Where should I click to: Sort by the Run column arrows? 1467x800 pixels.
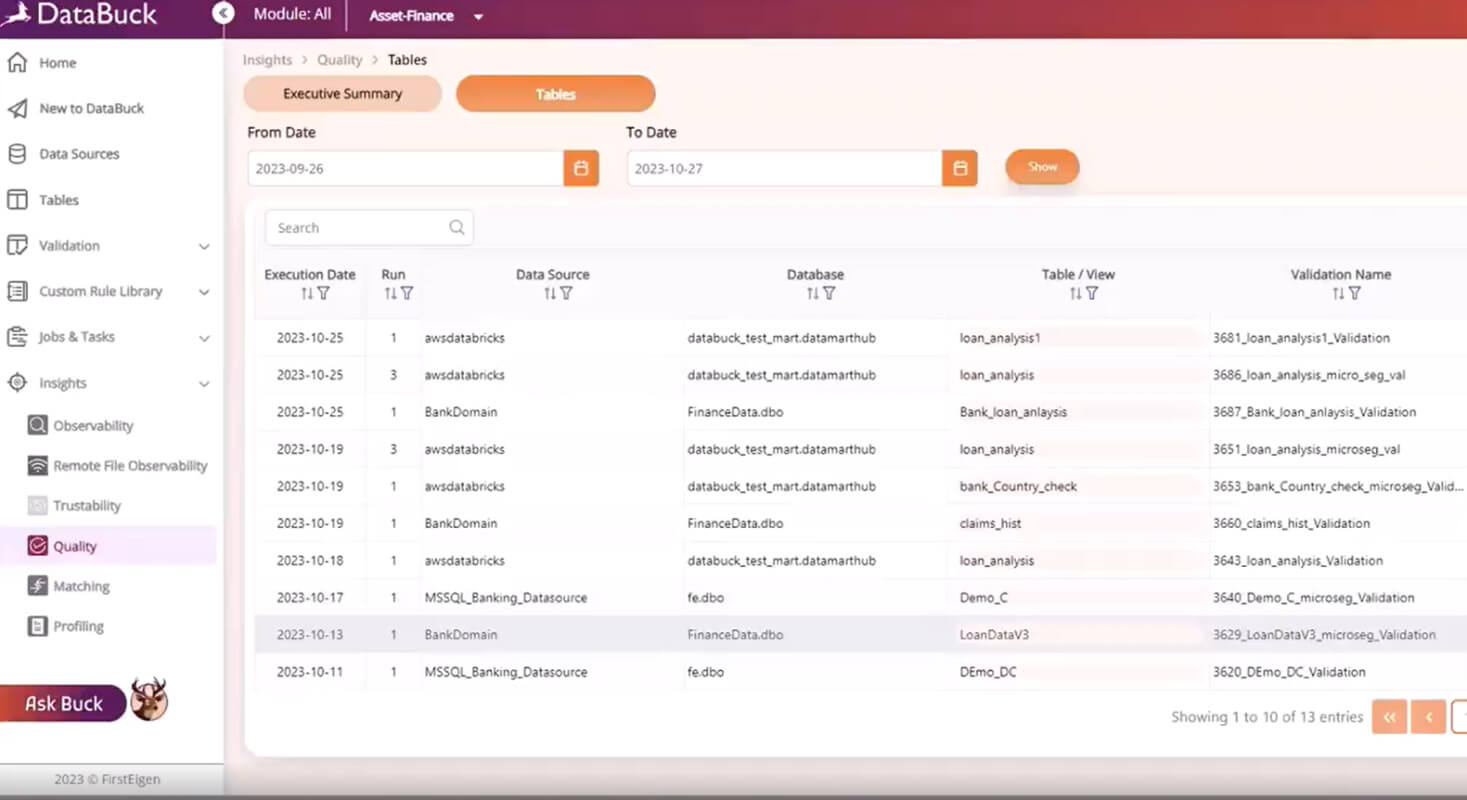click(x=390, y=294)
